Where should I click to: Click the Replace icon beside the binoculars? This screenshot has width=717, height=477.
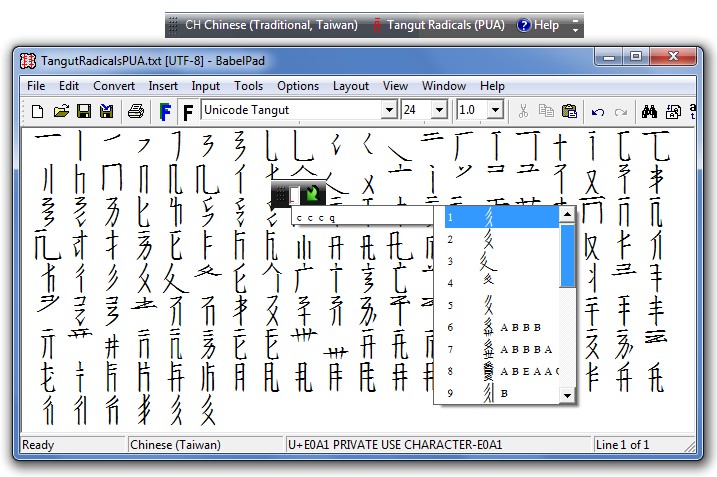(x=673, y=111)
